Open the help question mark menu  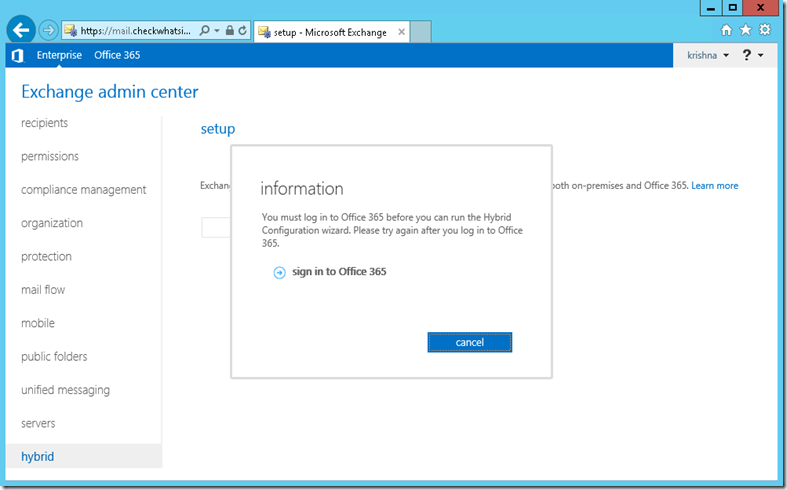(752, 55)
